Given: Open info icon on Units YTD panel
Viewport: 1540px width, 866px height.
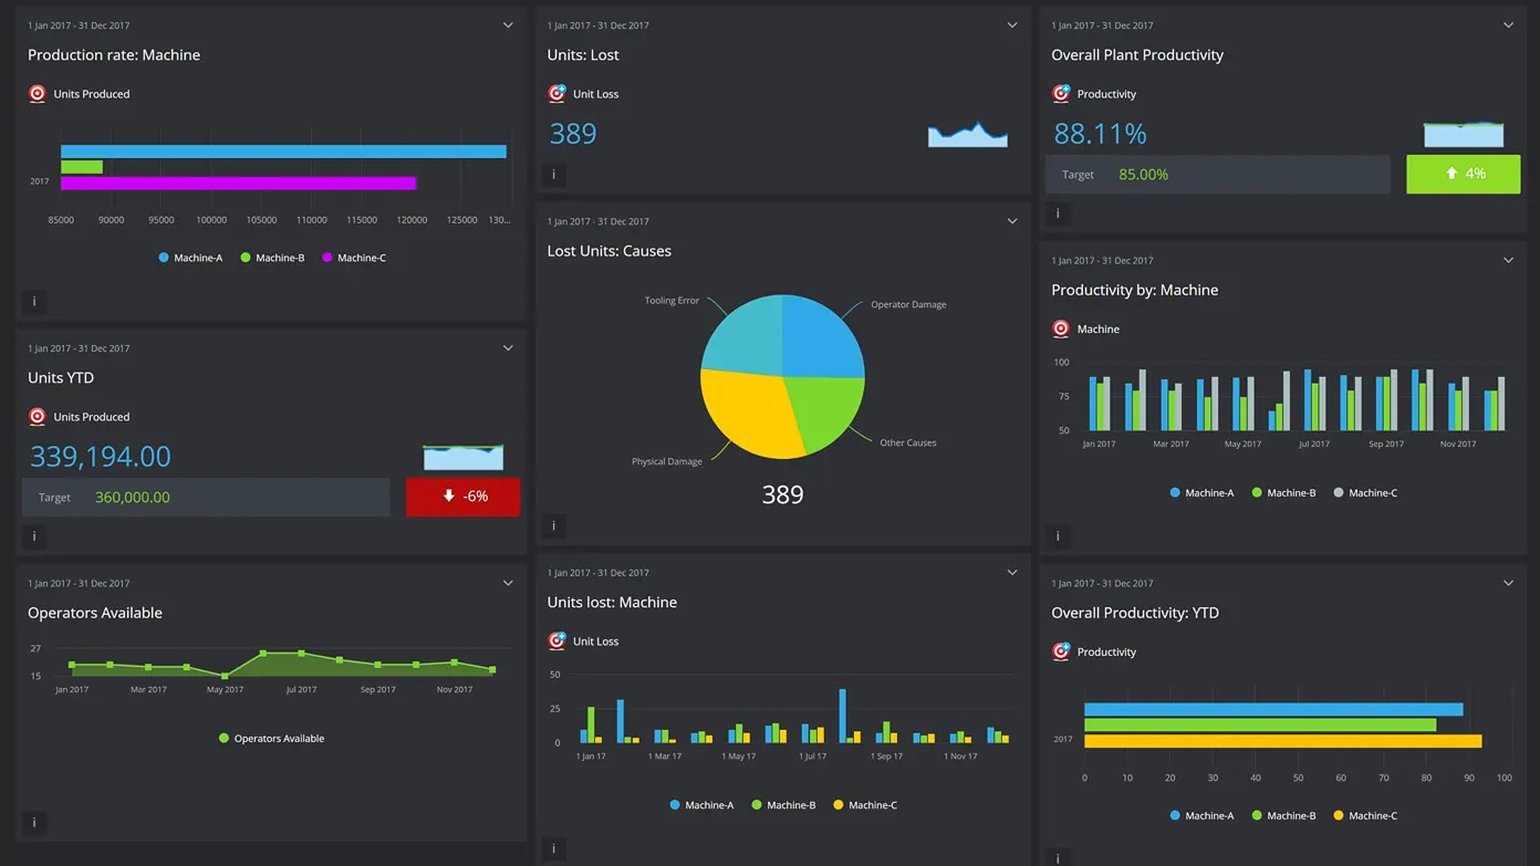Looking at the screenshot, I should 34,536.
